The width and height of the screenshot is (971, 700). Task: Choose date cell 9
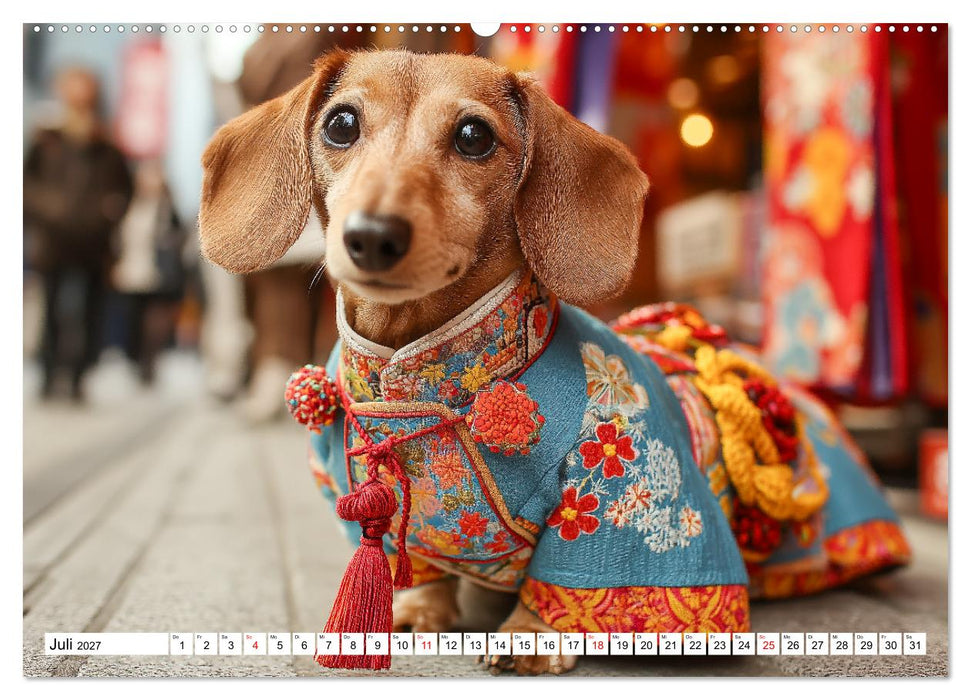coord(377,644)
